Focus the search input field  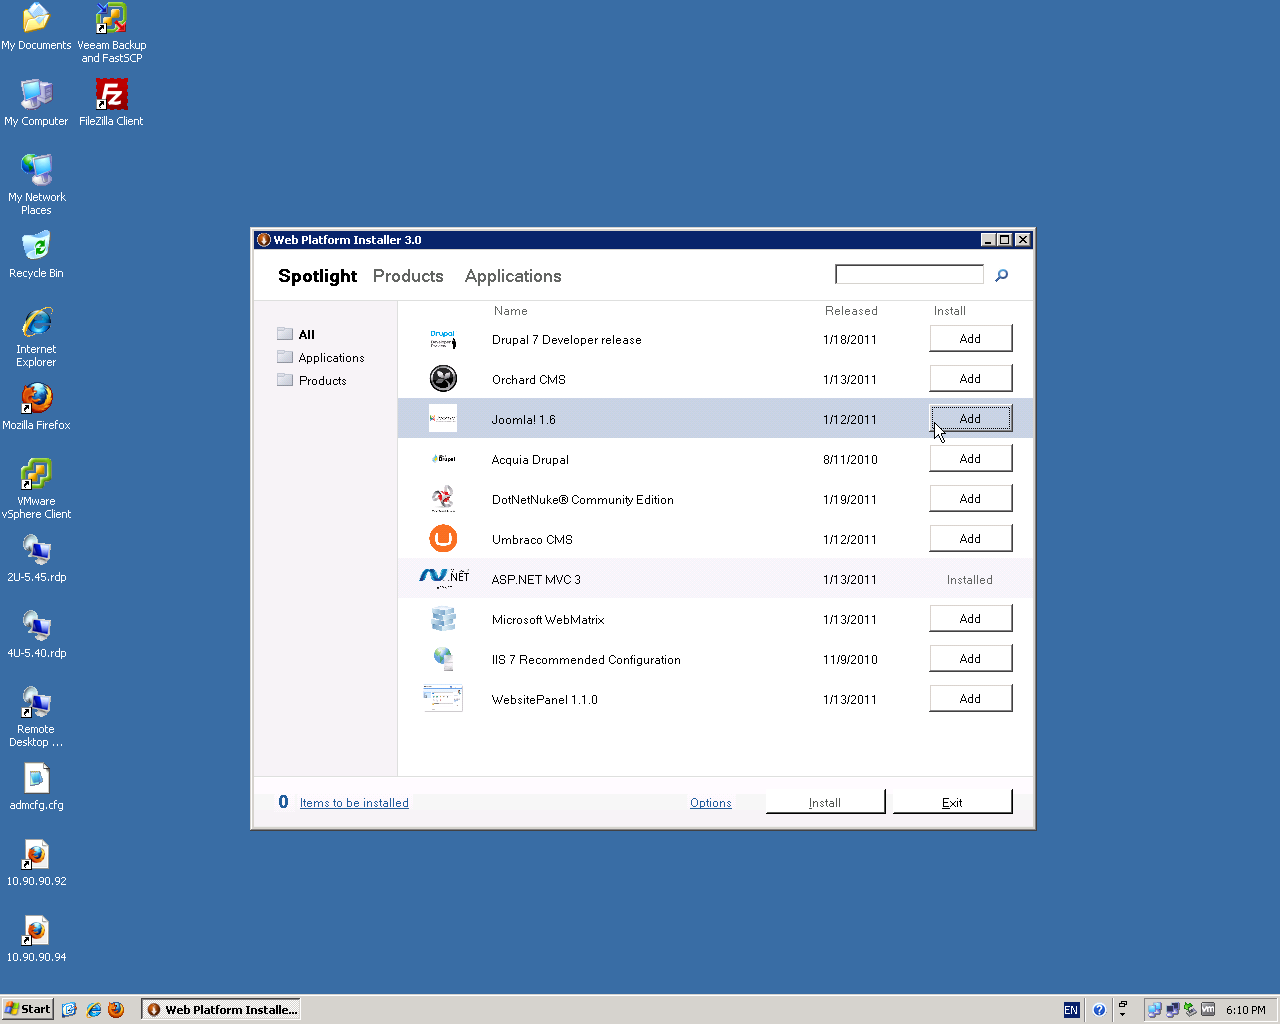pos(909,274)
